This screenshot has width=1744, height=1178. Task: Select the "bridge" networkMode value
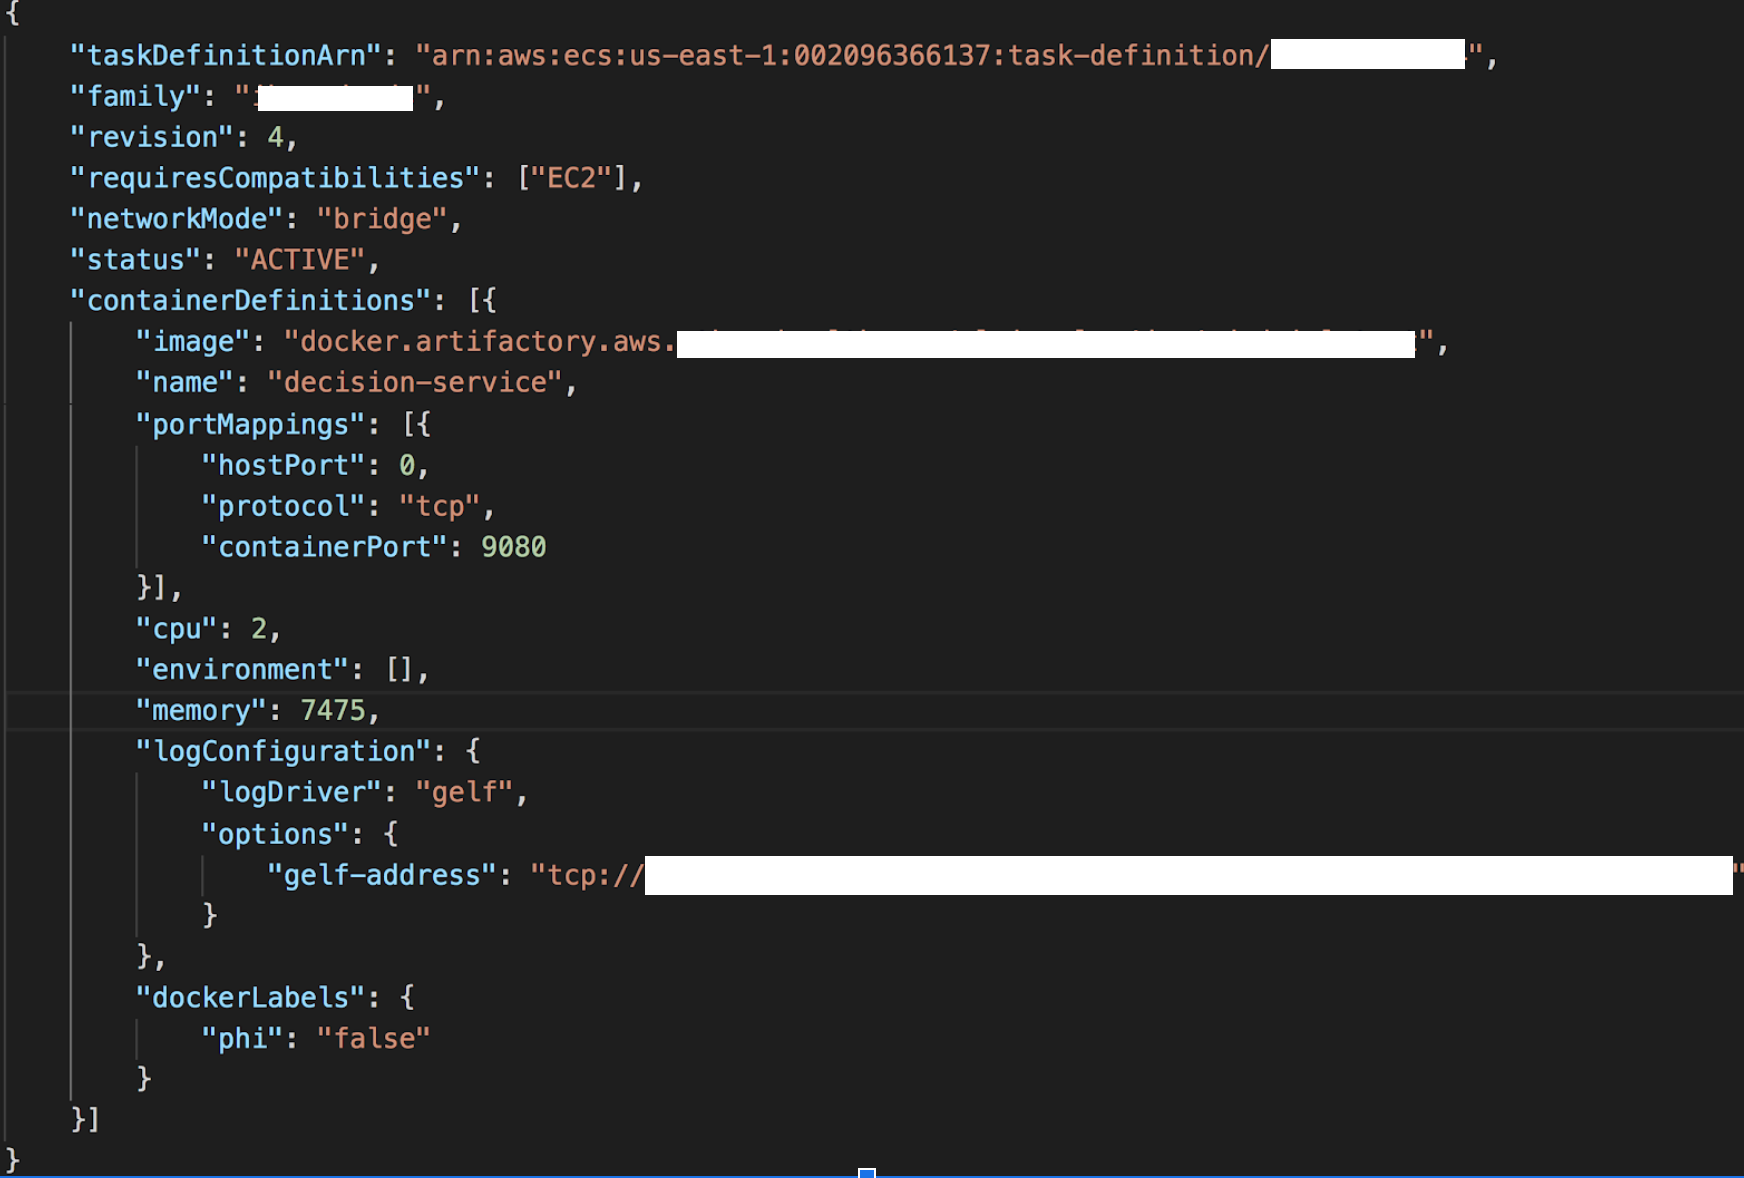(381, 219)
